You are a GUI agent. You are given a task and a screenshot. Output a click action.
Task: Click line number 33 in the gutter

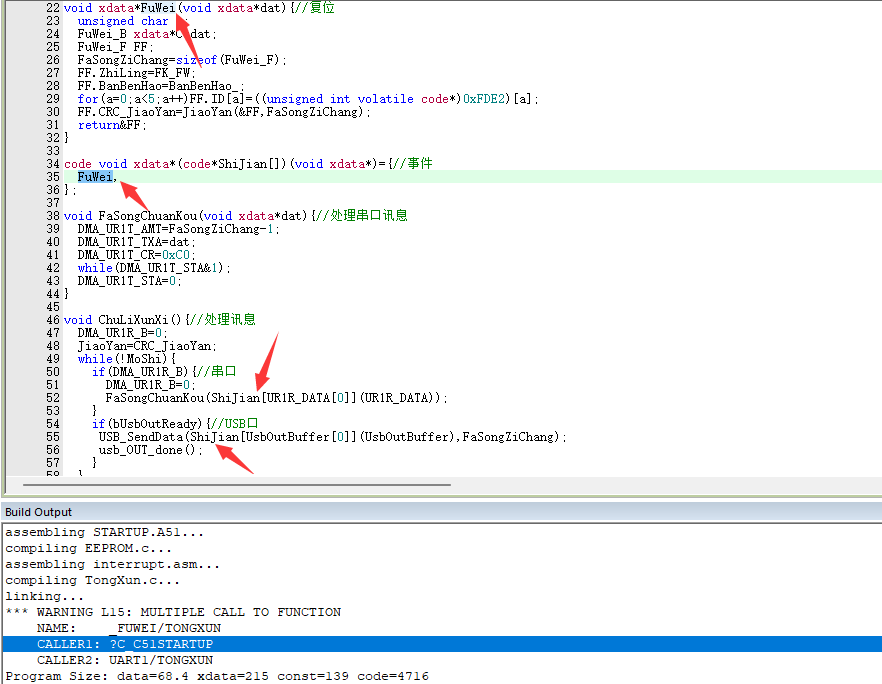pos(53,151)
